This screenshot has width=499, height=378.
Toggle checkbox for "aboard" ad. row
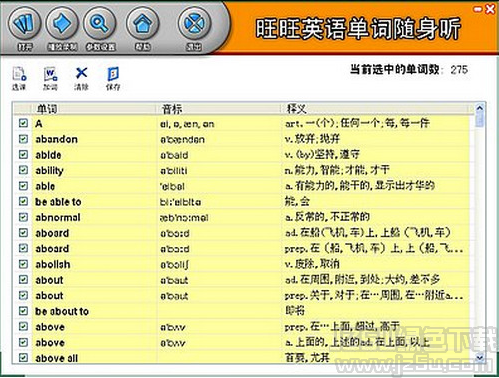click(23, 233)
